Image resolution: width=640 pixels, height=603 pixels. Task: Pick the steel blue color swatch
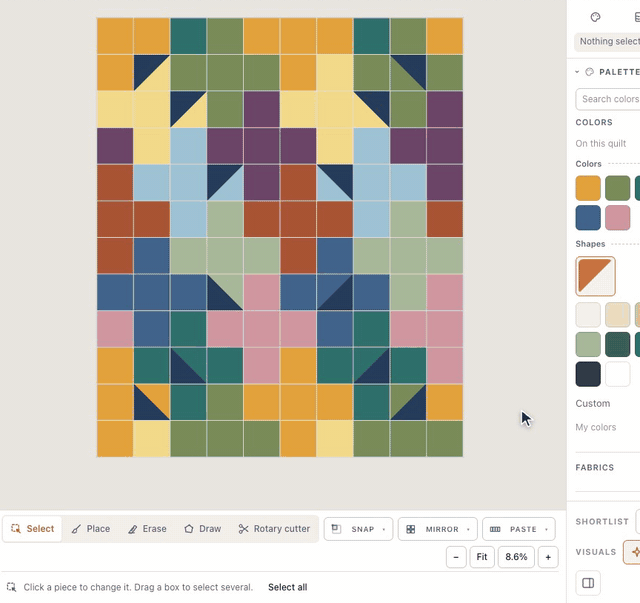pyautogui.click(x=588, y=218)
